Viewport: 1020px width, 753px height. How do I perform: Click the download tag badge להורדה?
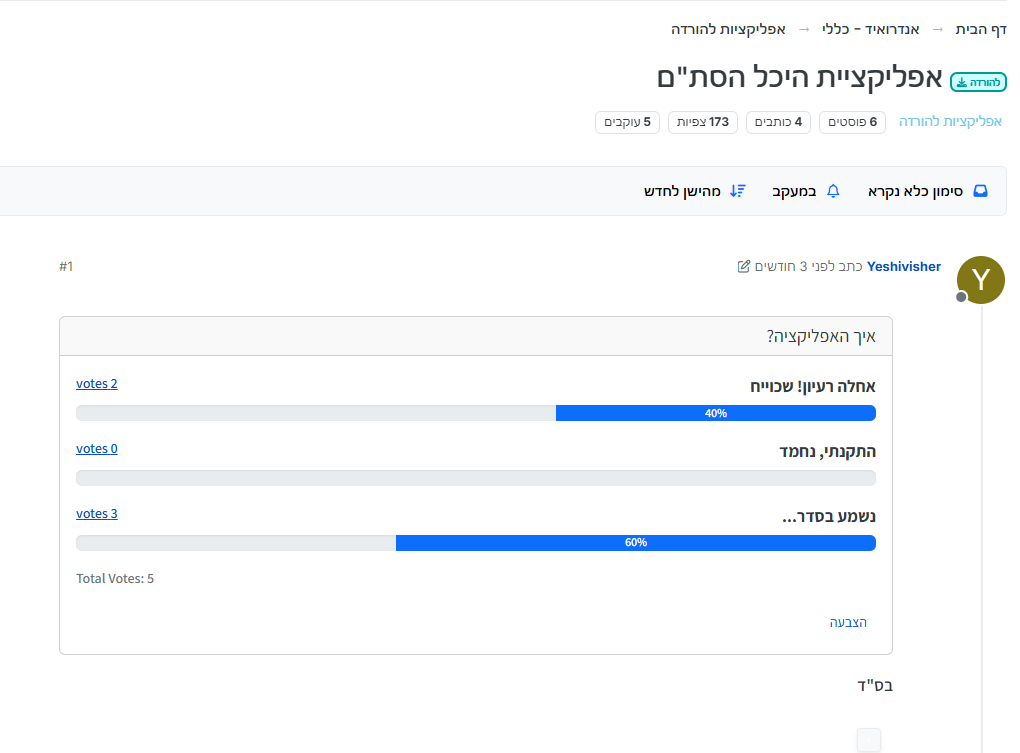978,83
